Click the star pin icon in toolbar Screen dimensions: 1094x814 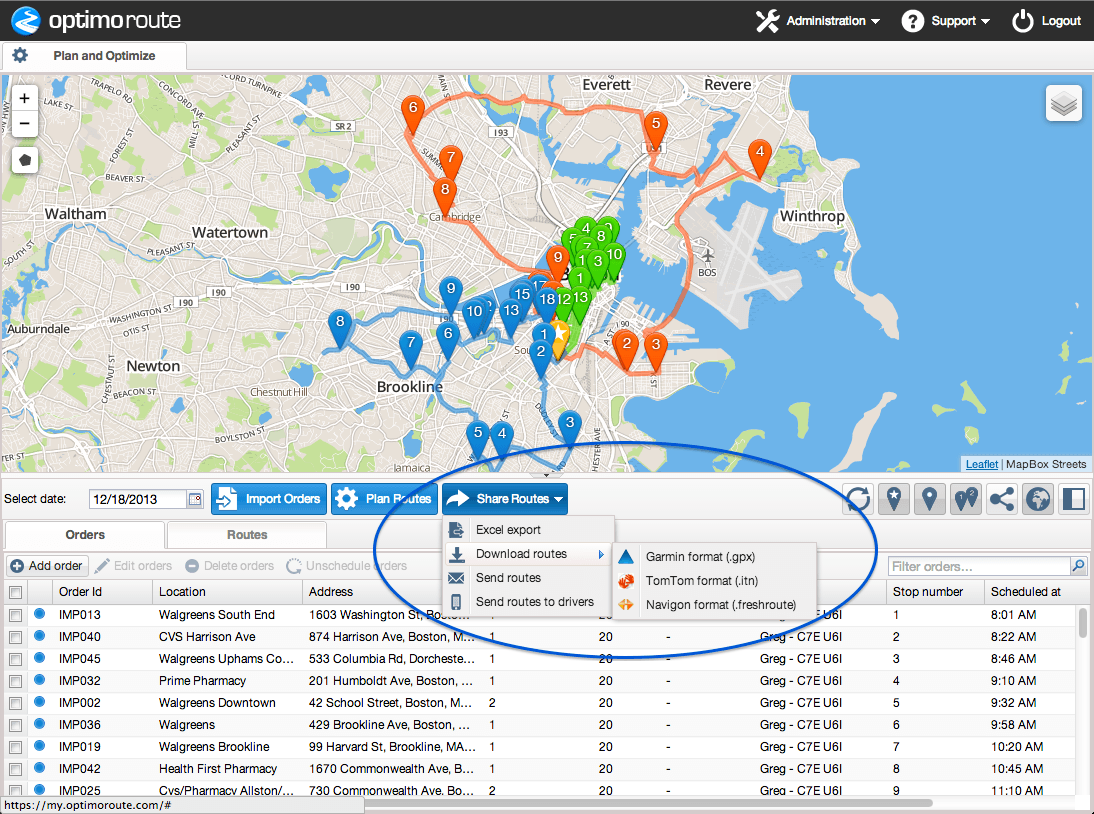pos(894,499)
